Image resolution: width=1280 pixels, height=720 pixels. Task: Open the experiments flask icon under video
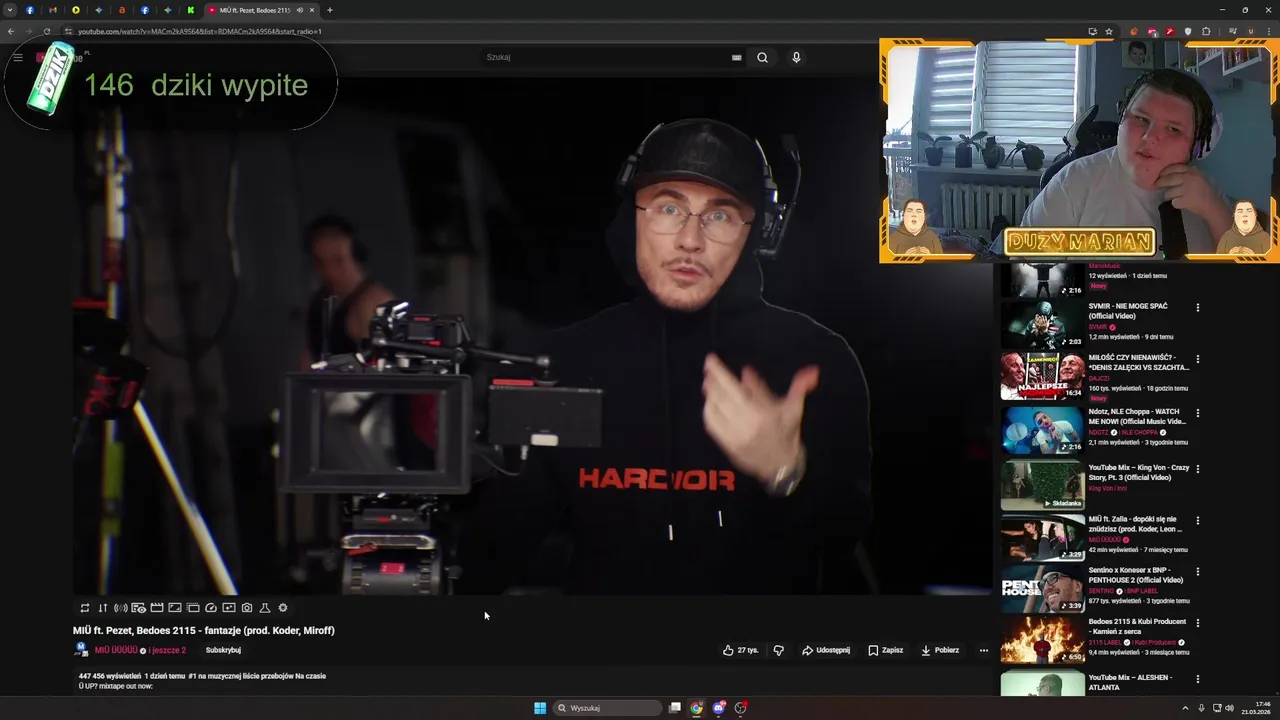265,608
